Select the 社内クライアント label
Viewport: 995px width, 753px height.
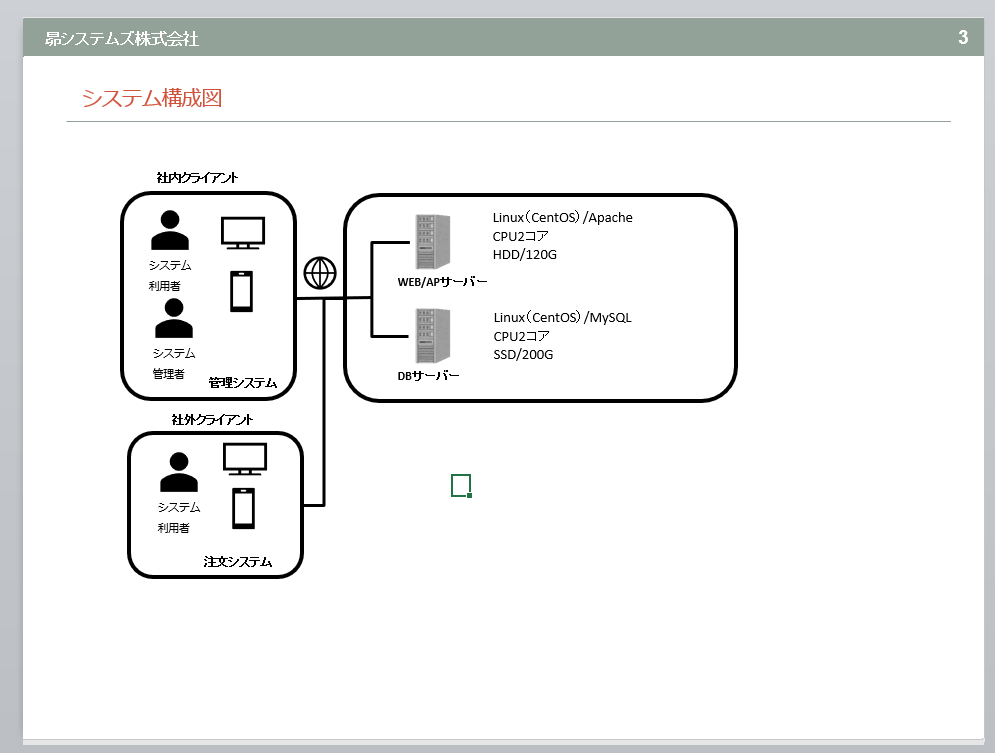[197, 178]
